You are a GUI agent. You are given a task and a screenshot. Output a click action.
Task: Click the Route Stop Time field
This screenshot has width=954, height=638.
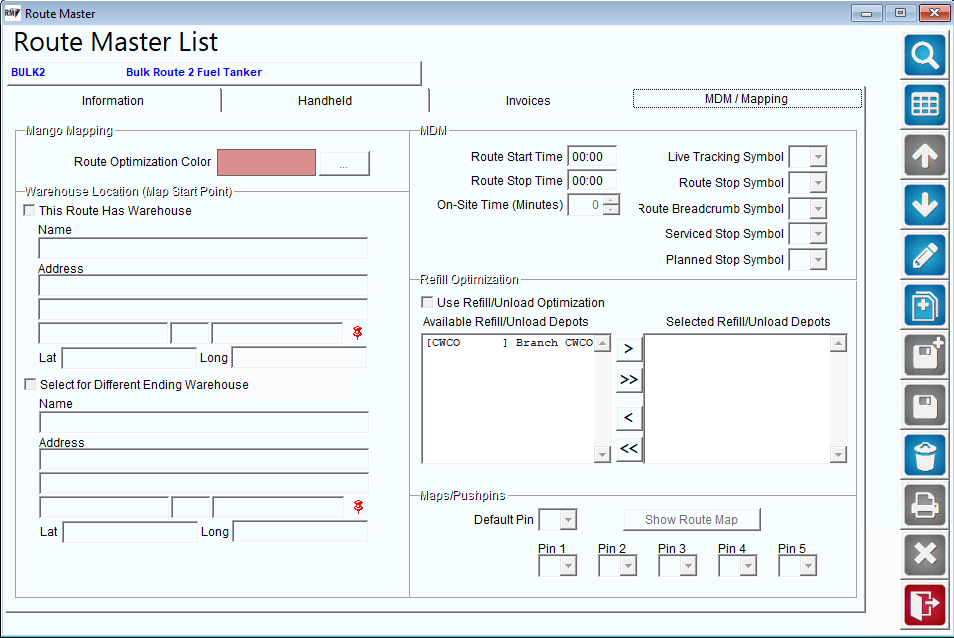pos(592,181)
